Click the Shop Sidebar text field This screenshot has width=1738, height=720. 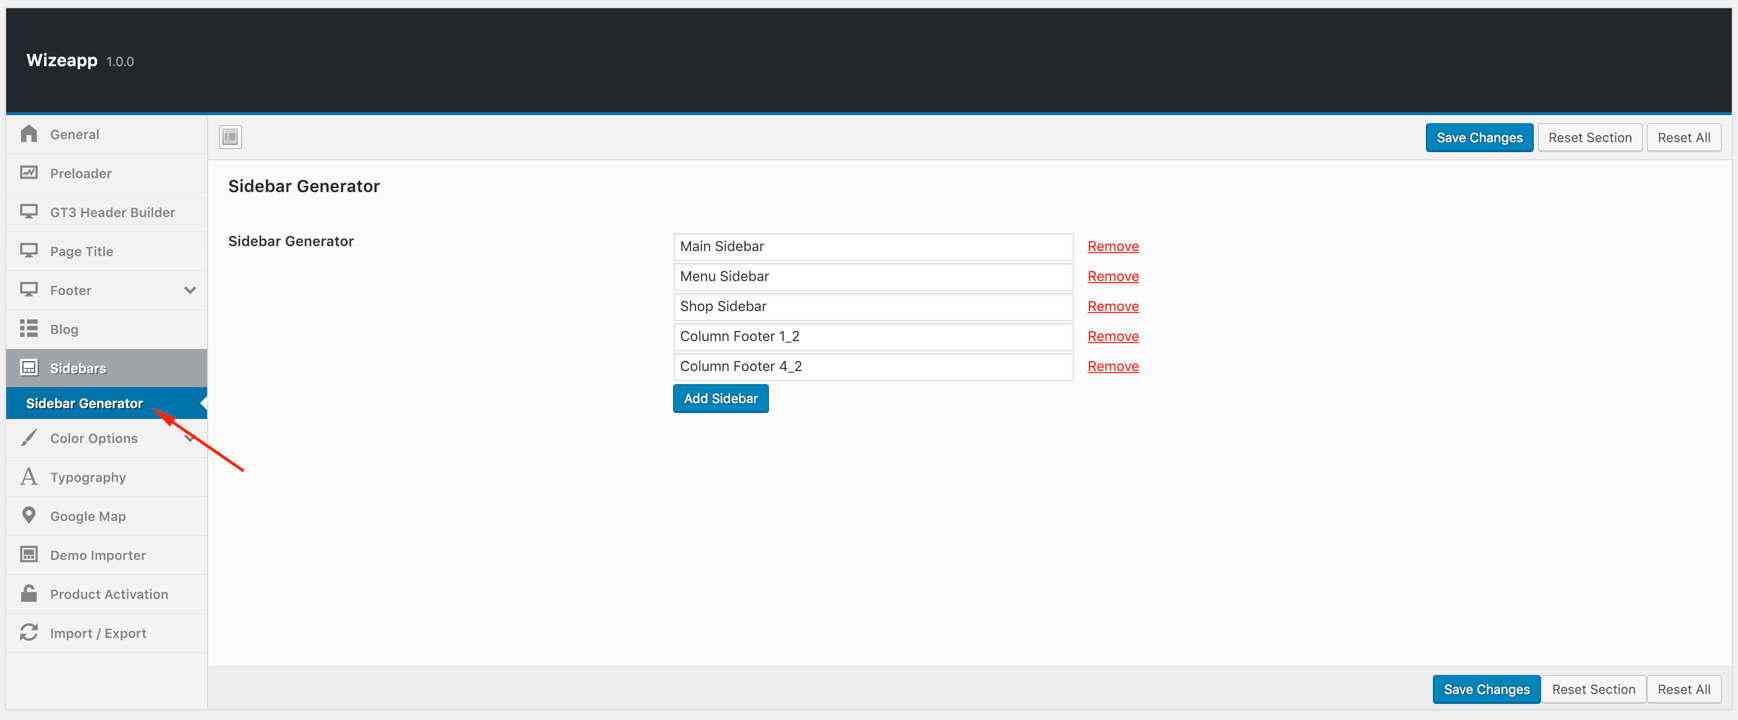[873, 307]
